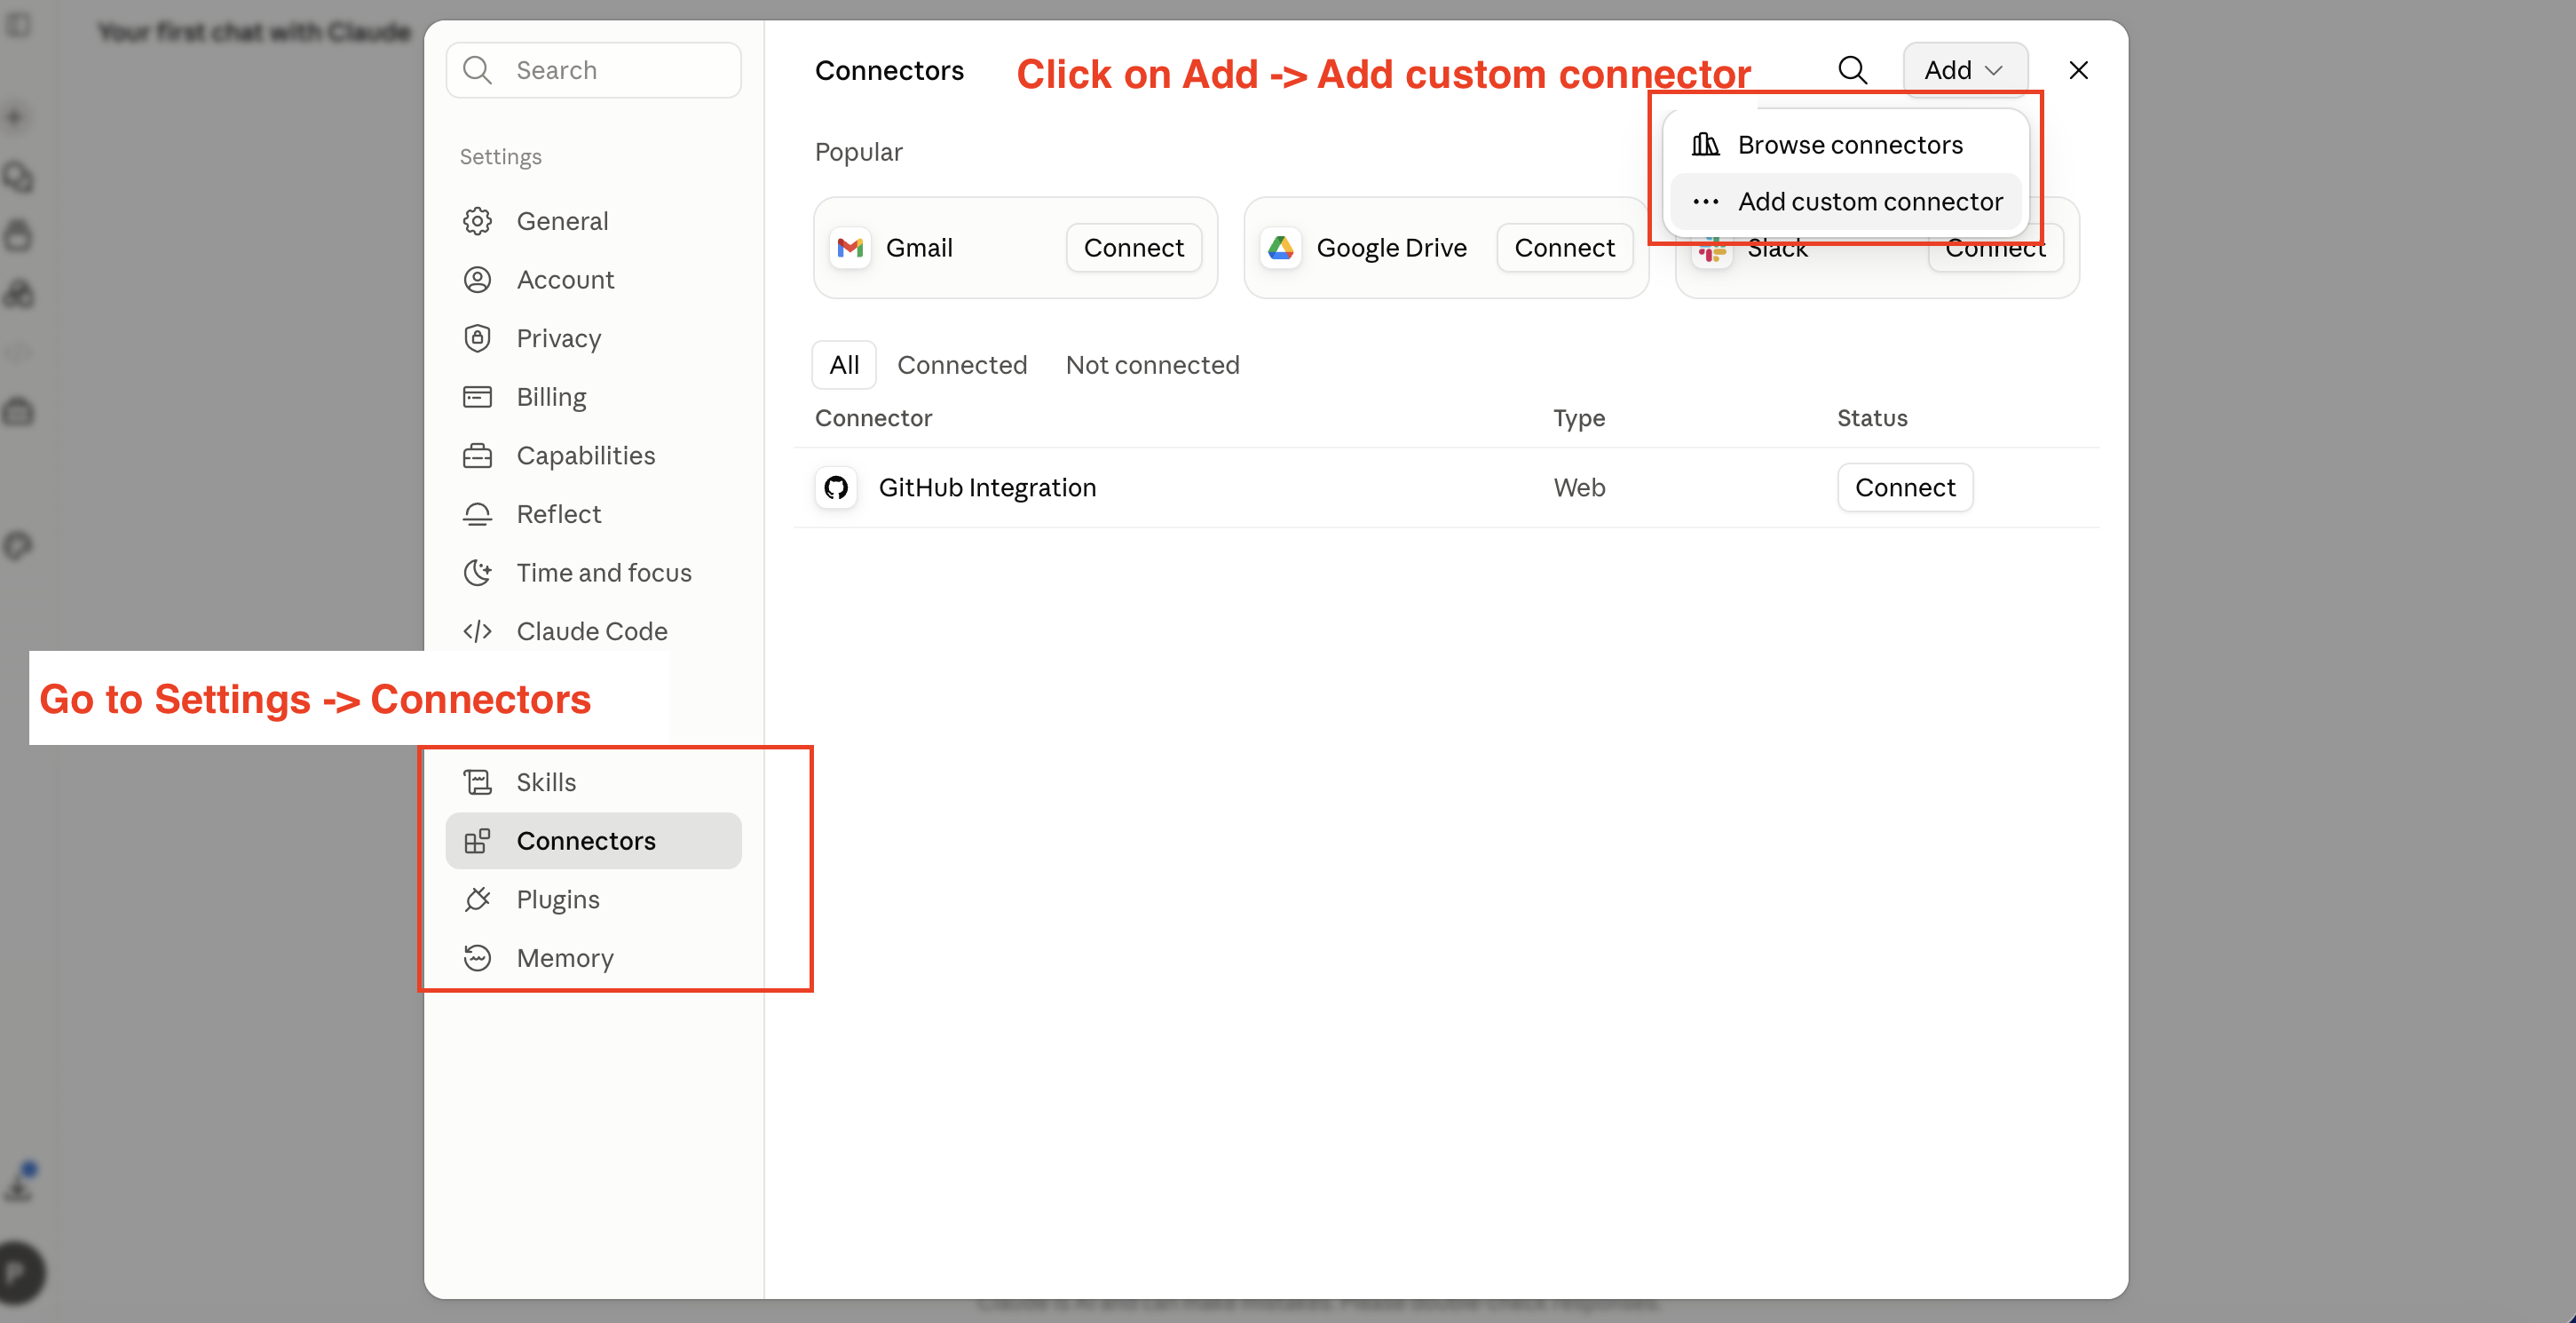The width and height of the screenshot is (2576, 1323).
Task: Switch to the Not connected tab
Action: [x=1152, y=365]
